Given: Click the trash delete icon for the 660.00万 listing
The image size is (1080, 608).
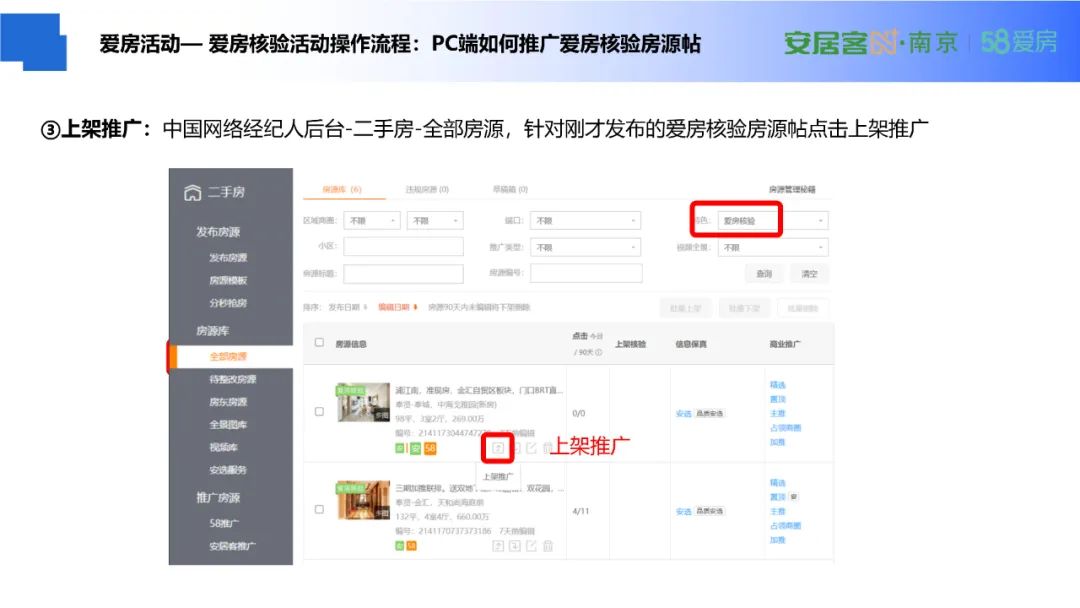Looking at the screenshot, I should [548, 546].
